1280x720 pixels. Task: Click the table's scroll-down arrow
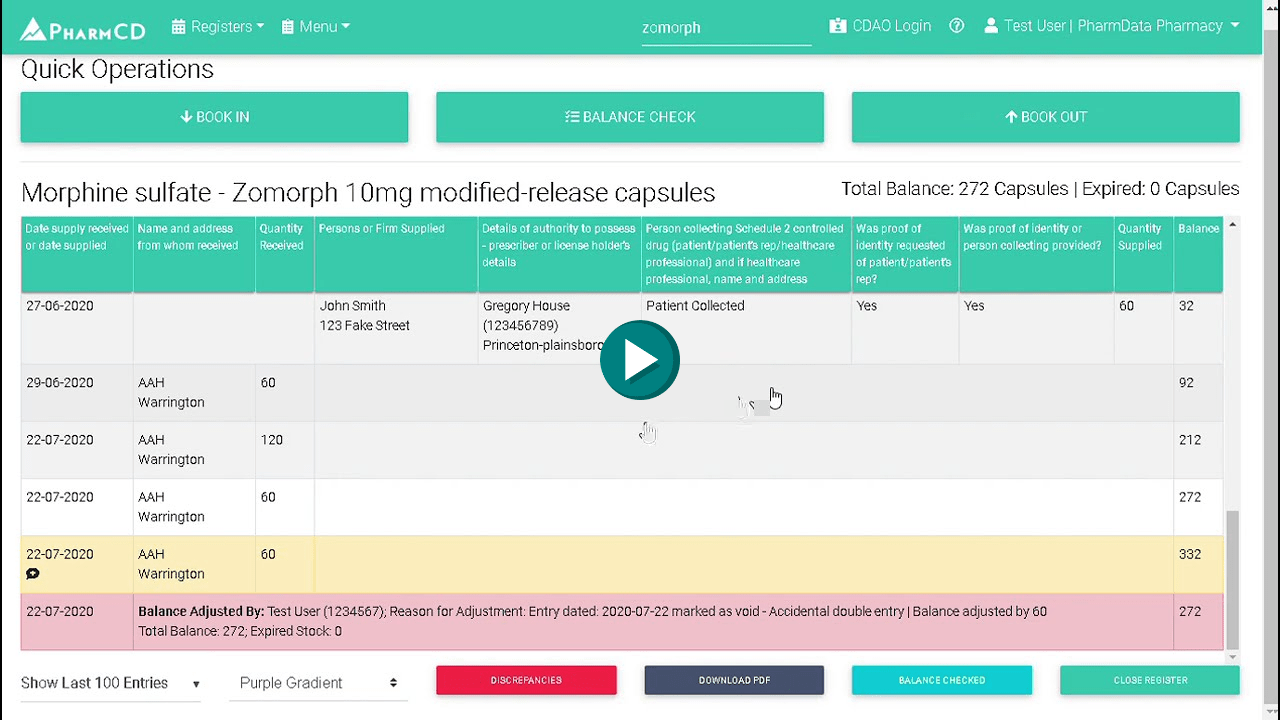click(1232, 656)
